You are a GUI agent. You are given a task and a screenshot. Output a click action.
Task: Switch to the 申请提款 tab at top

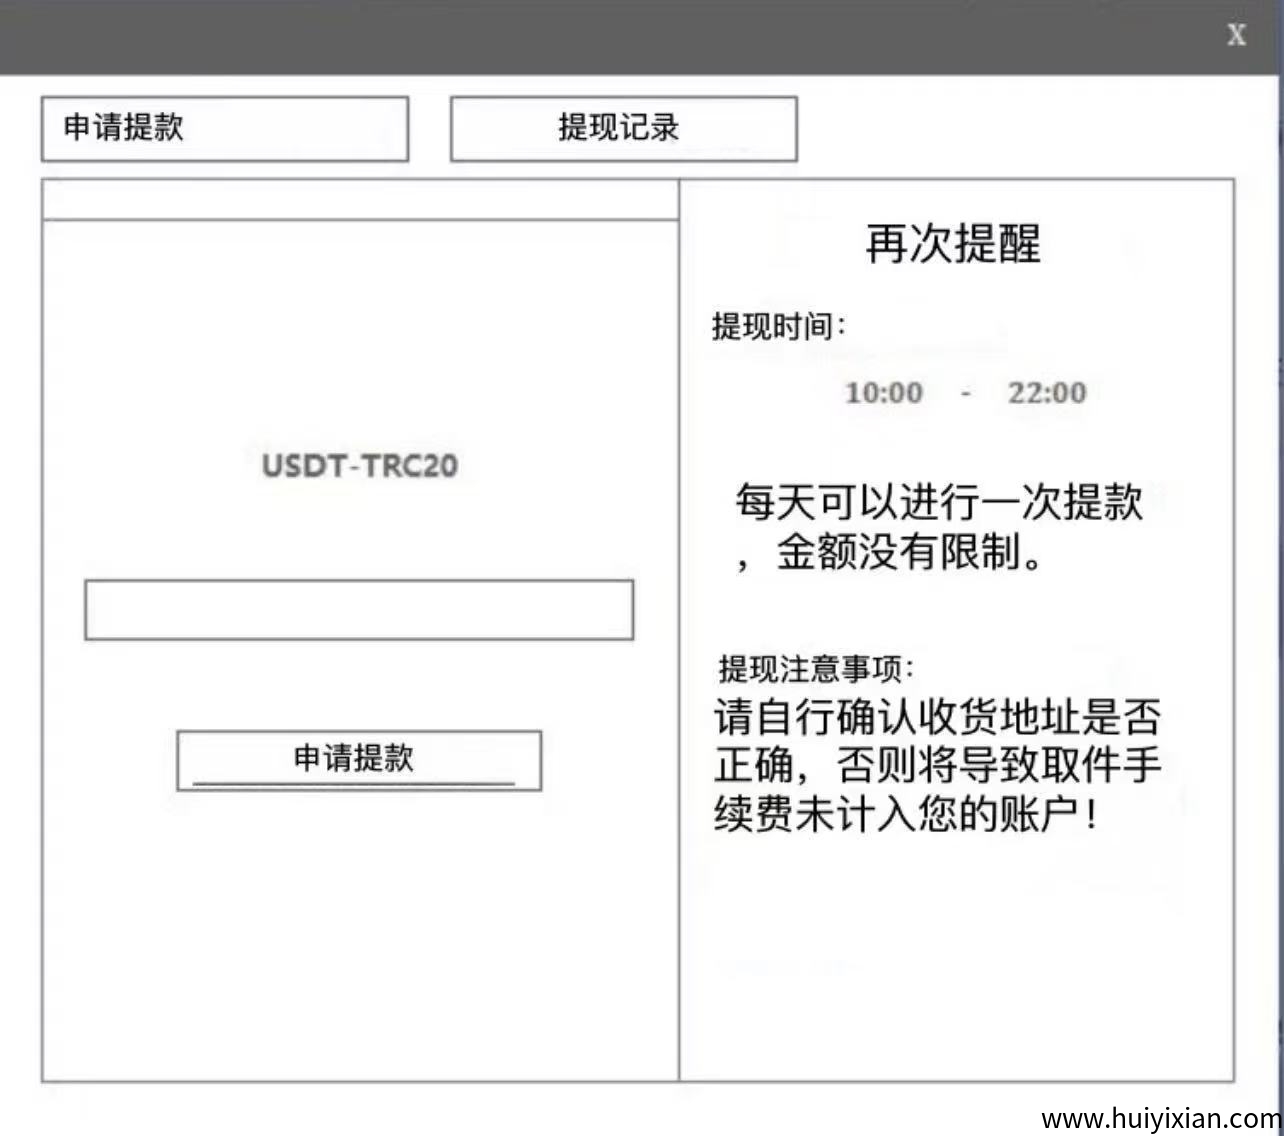pyautogui.click(x=224, y=128)
